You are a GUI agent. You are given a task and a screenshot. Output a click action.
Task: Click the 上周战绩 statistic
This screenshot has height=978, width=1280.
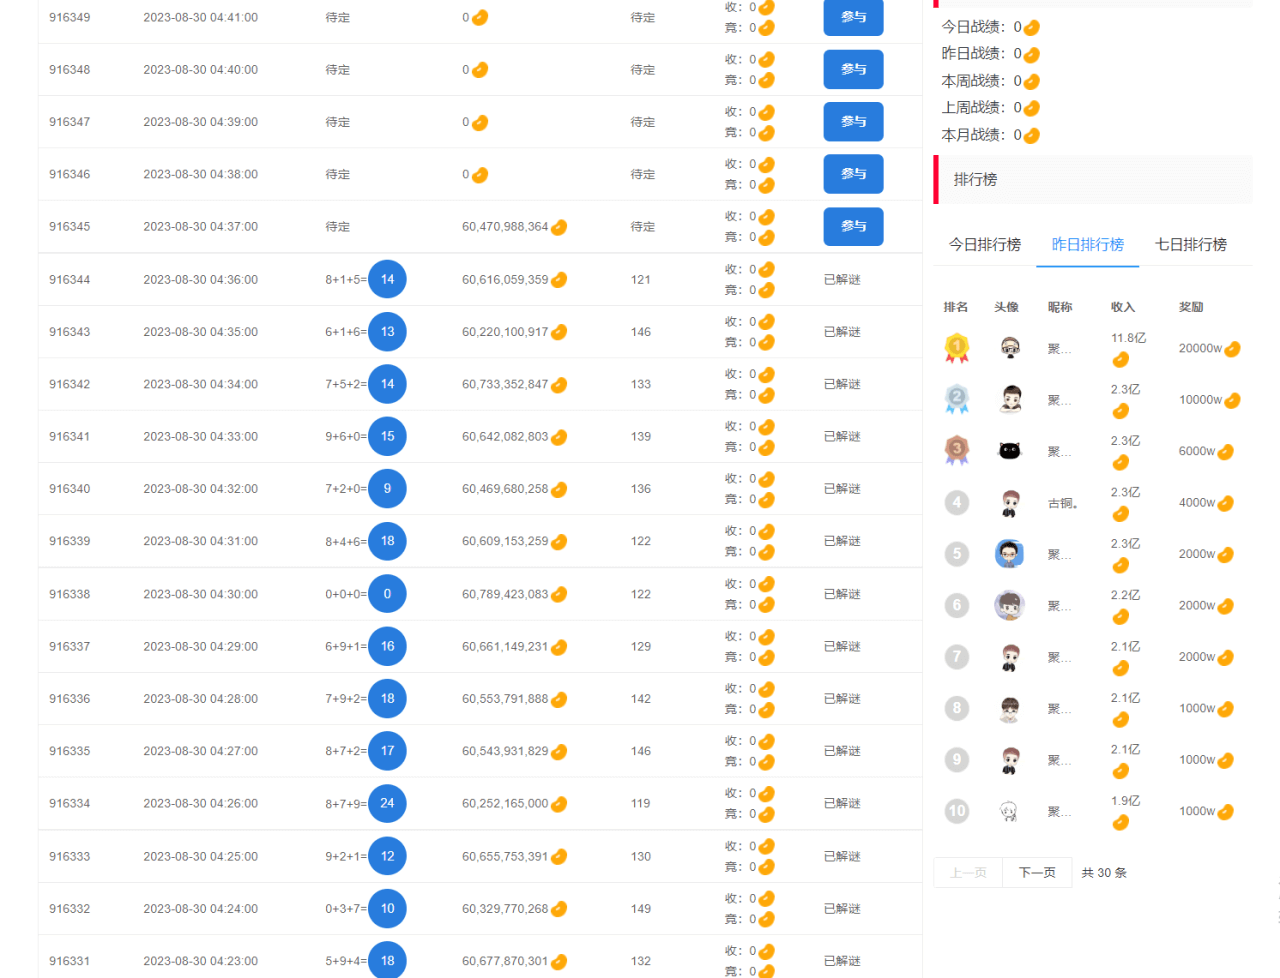click(x=990, y=108)
